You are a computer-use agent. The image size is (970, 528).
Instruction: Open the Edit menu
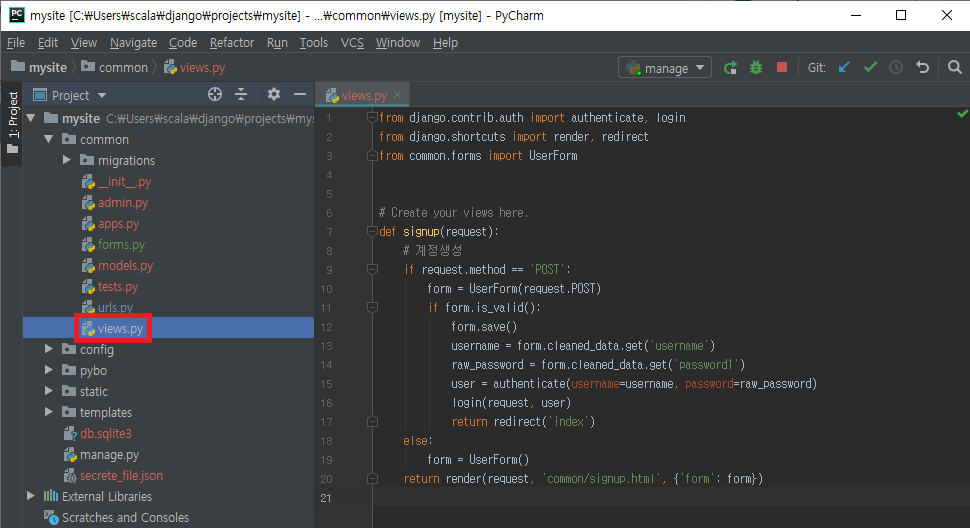[x=48, y=43]
